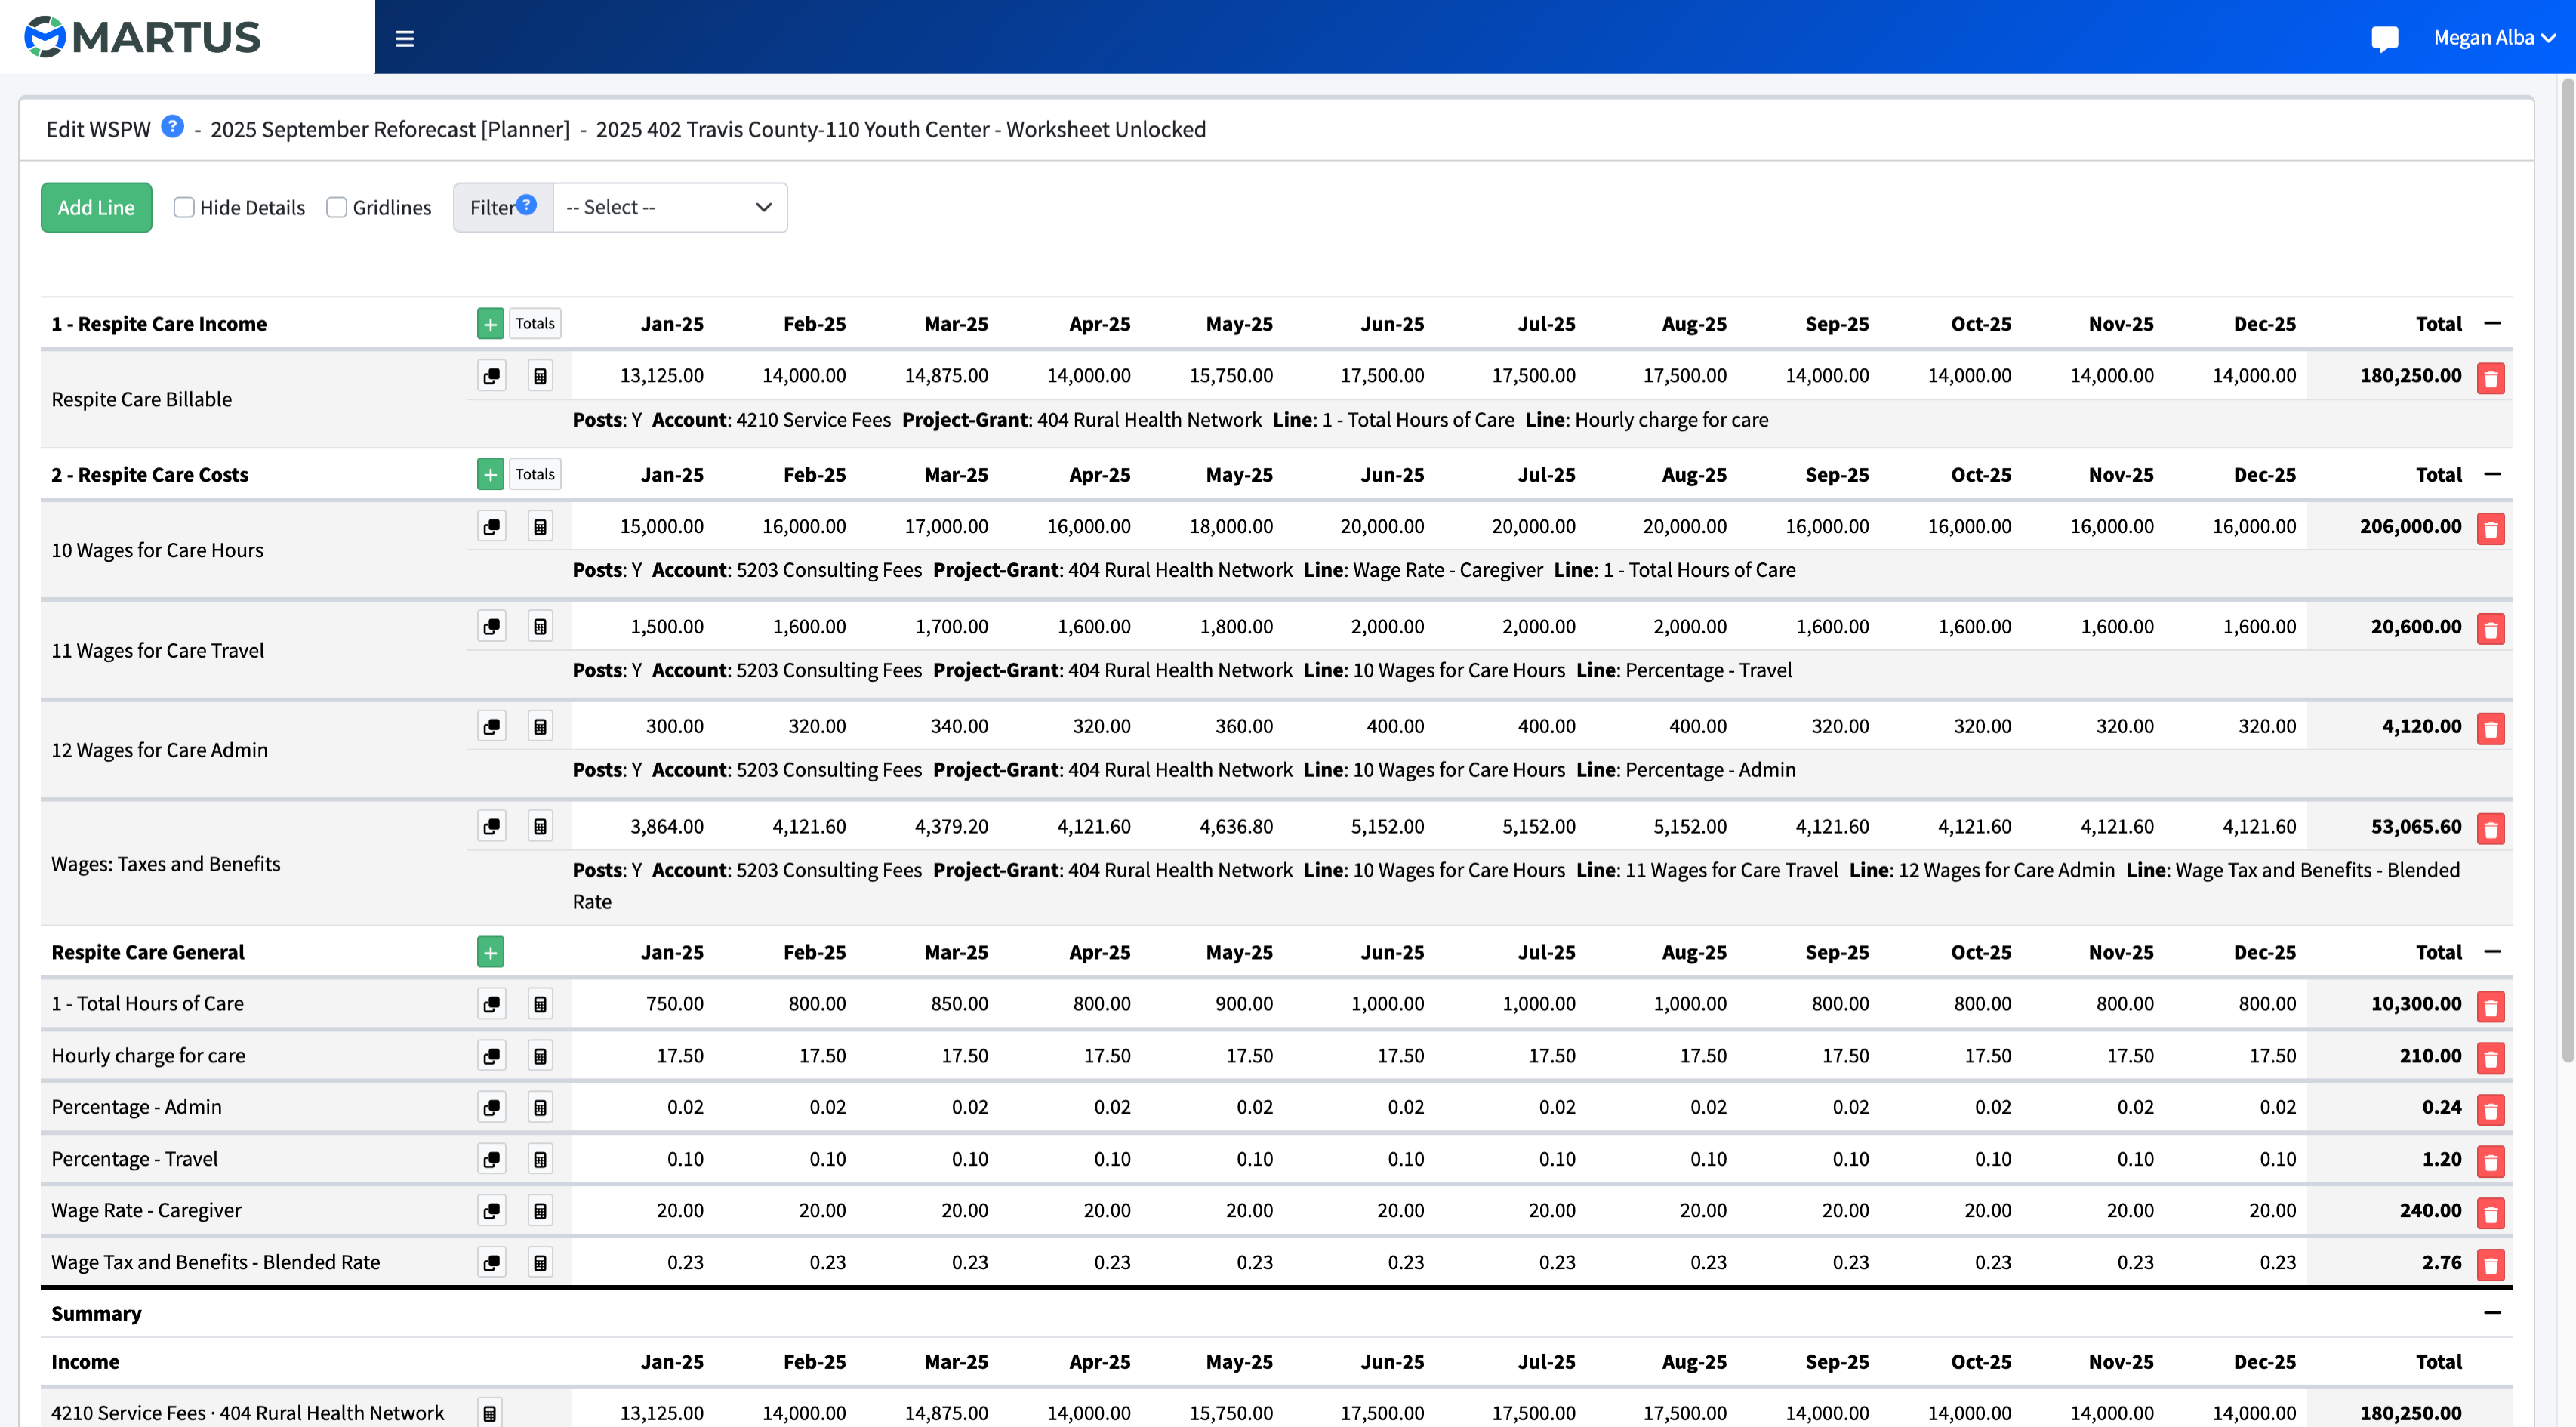Screen dimensions: 2576x1427
Task: Show Totals for Respite Care Costs
Action: coord(535,474)
